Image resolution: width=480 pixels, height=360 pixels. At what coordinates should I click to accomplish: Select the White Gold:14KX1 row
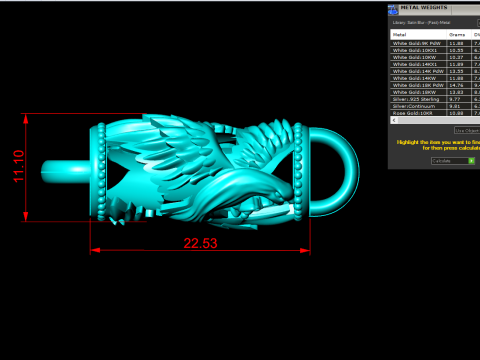coord(435,64)
